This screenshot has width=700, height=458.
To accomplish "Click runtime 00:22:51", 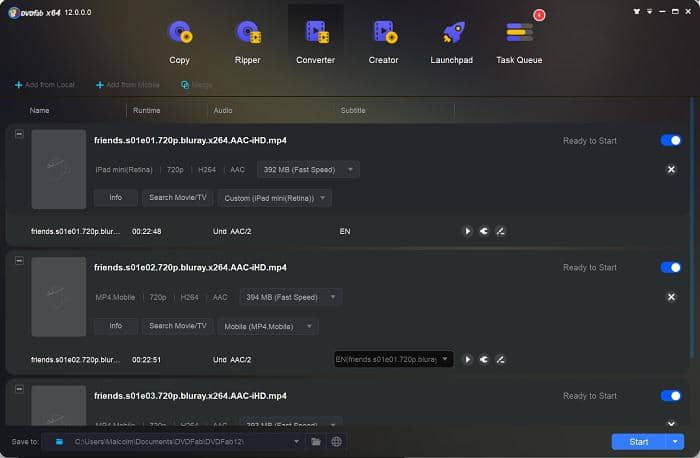I will click(x=146, y=359).
